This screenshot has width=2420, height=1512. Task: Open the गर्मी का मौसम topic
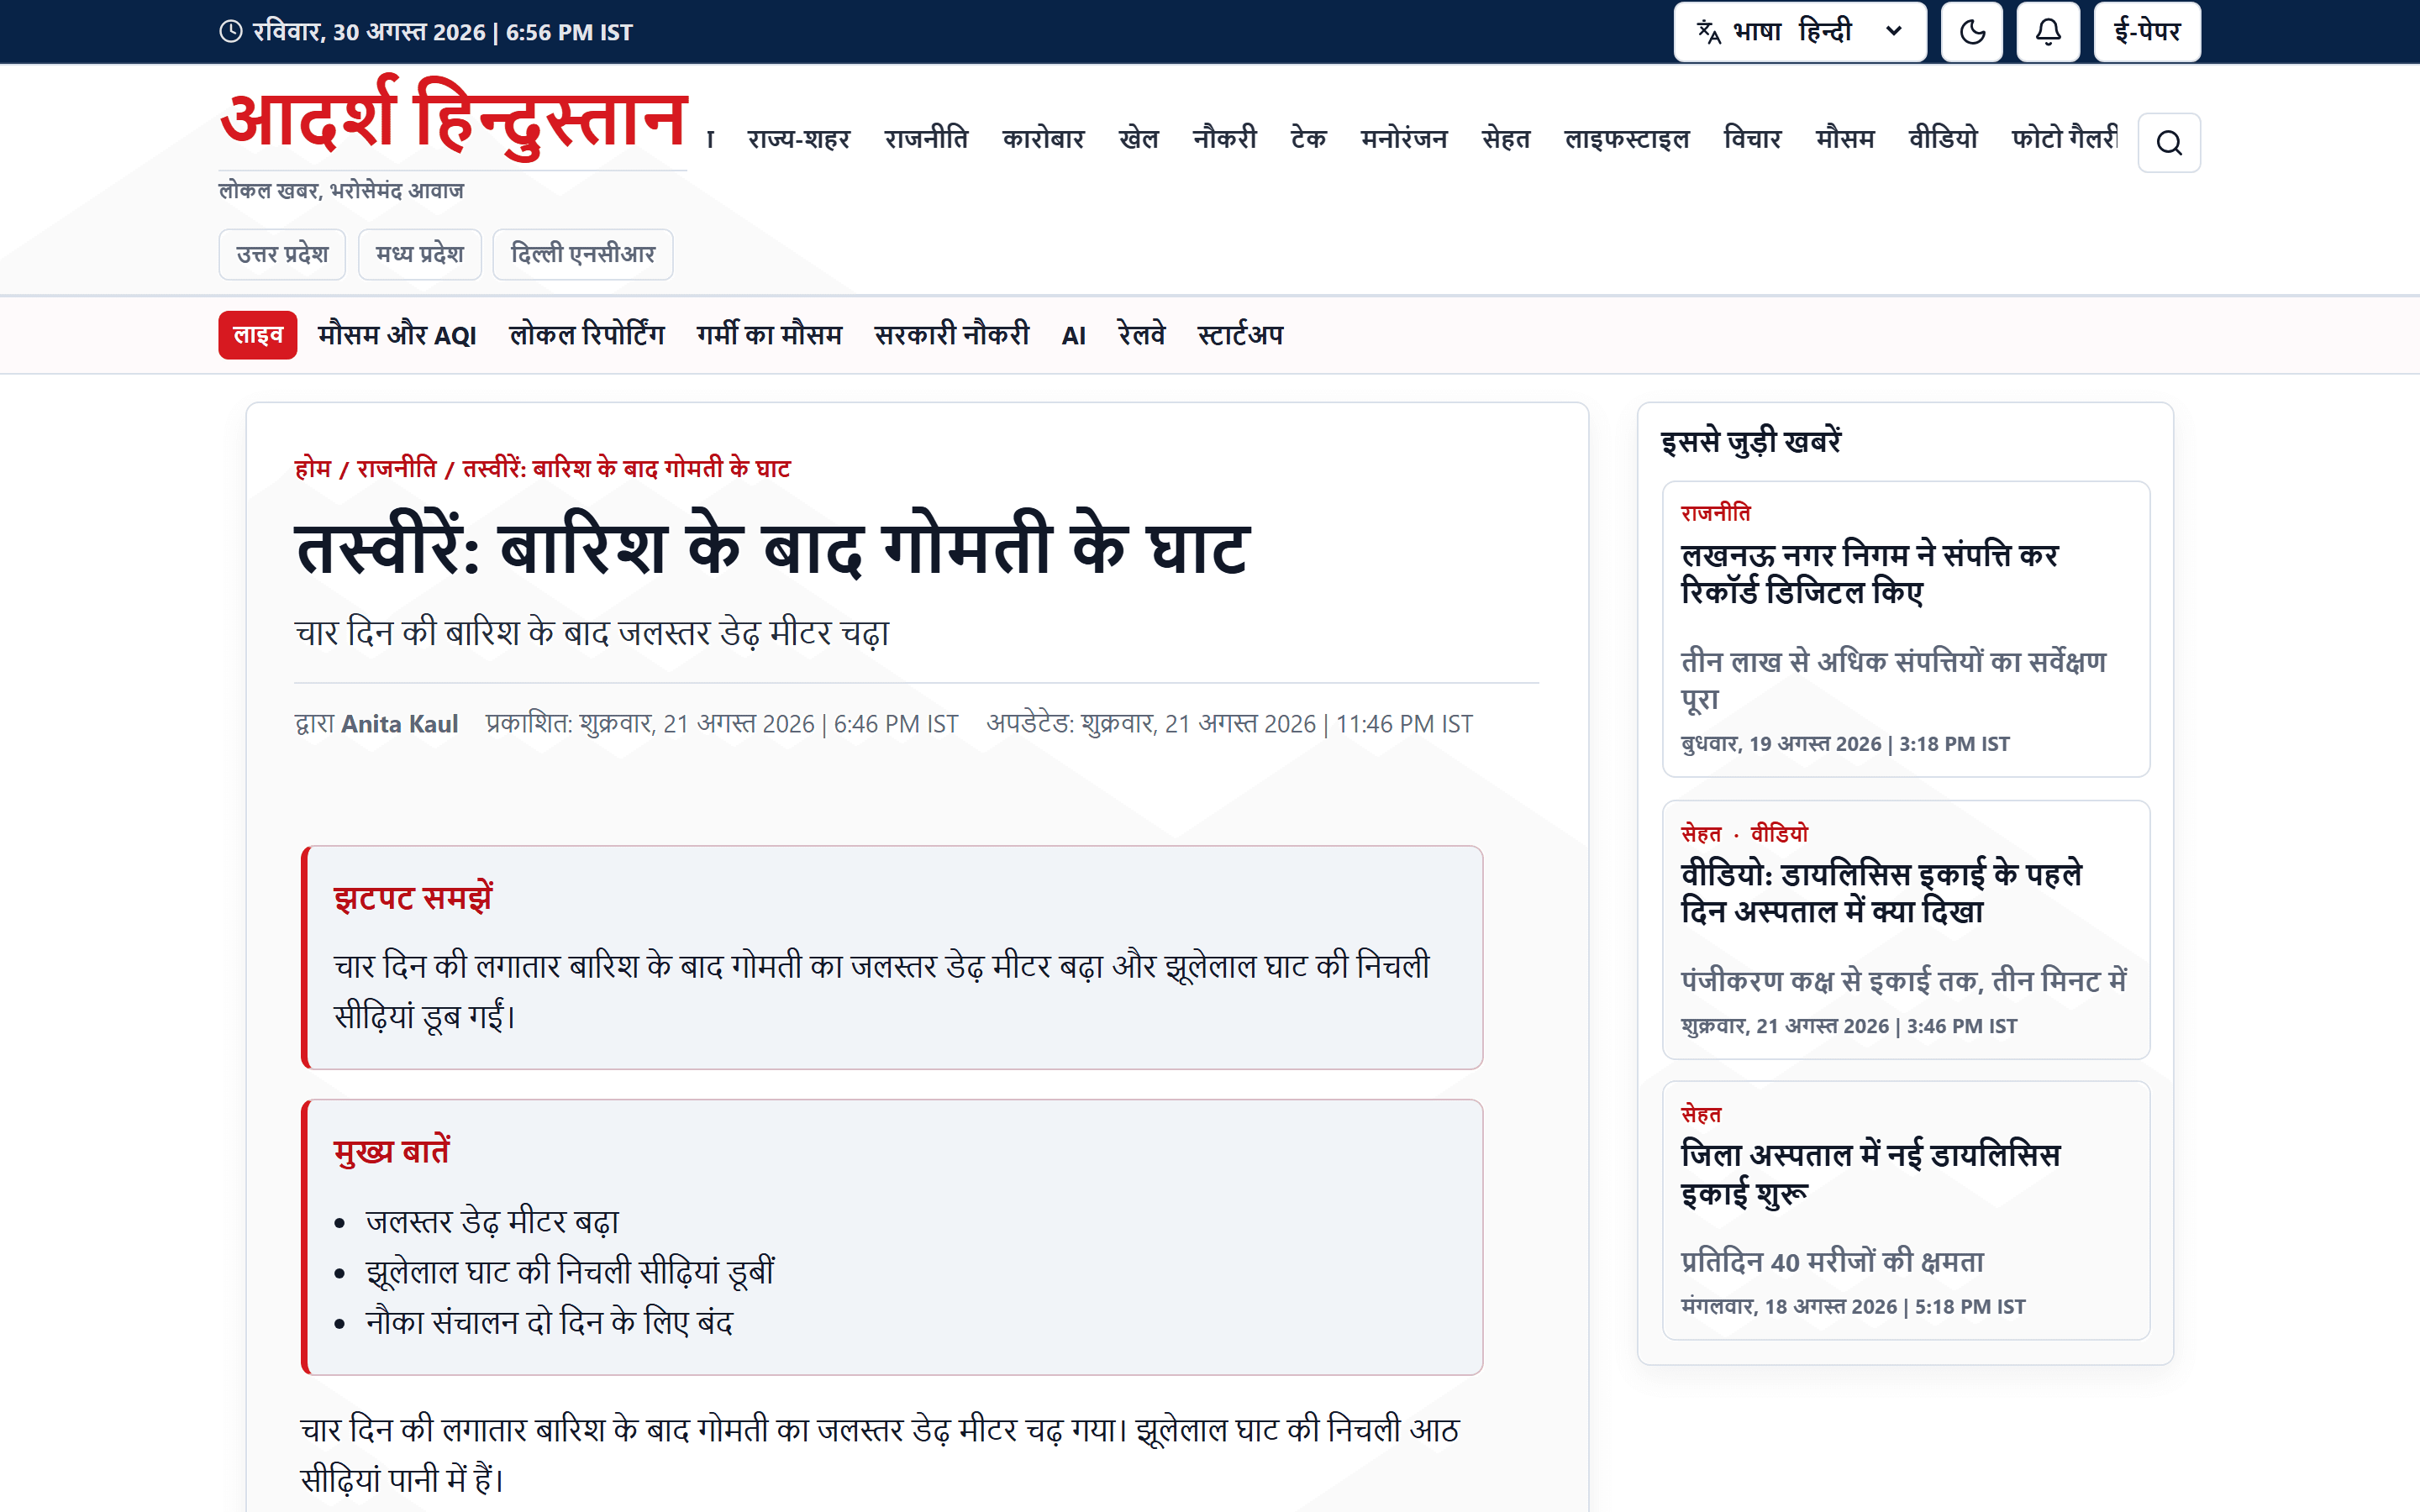pos(770,335)
